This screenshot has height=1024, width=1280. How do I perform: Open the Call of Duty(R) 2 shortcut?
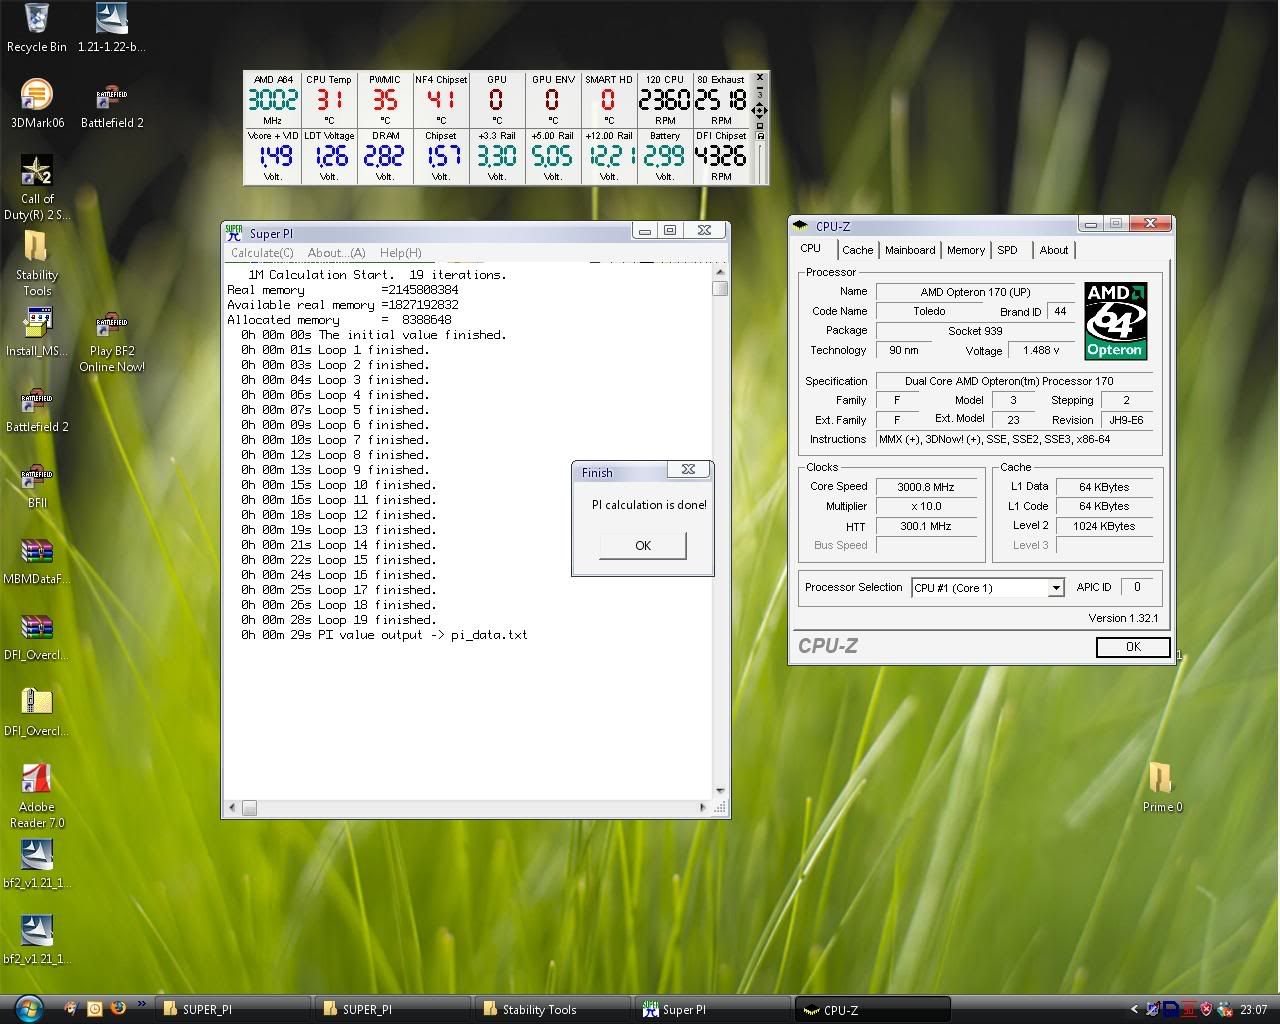(x=37, y=187)
